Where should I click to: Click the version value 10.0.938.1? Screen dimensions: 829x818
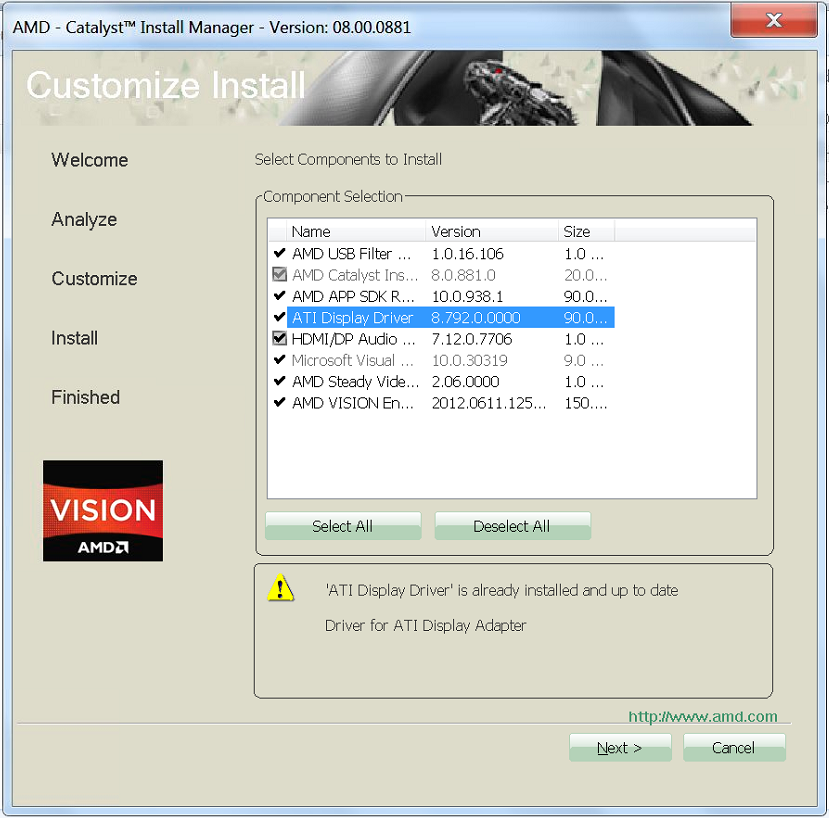468,297
